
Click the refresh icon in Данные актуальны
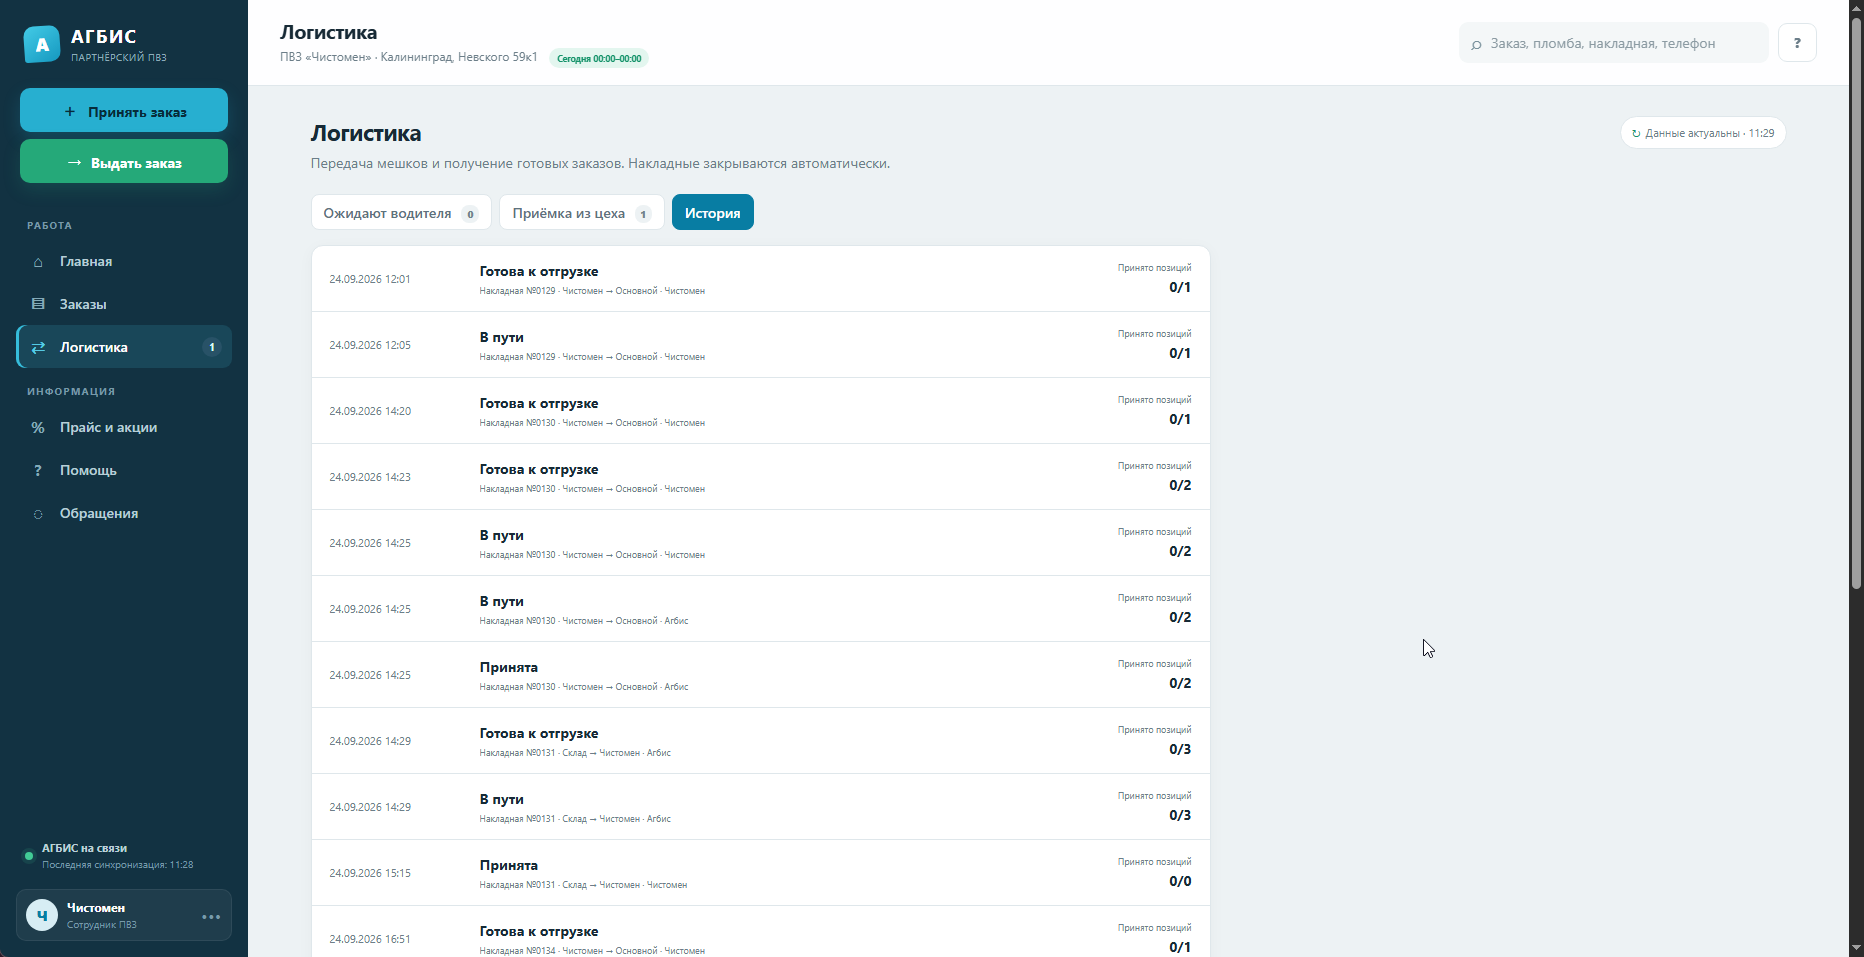tap(1636, 133)
